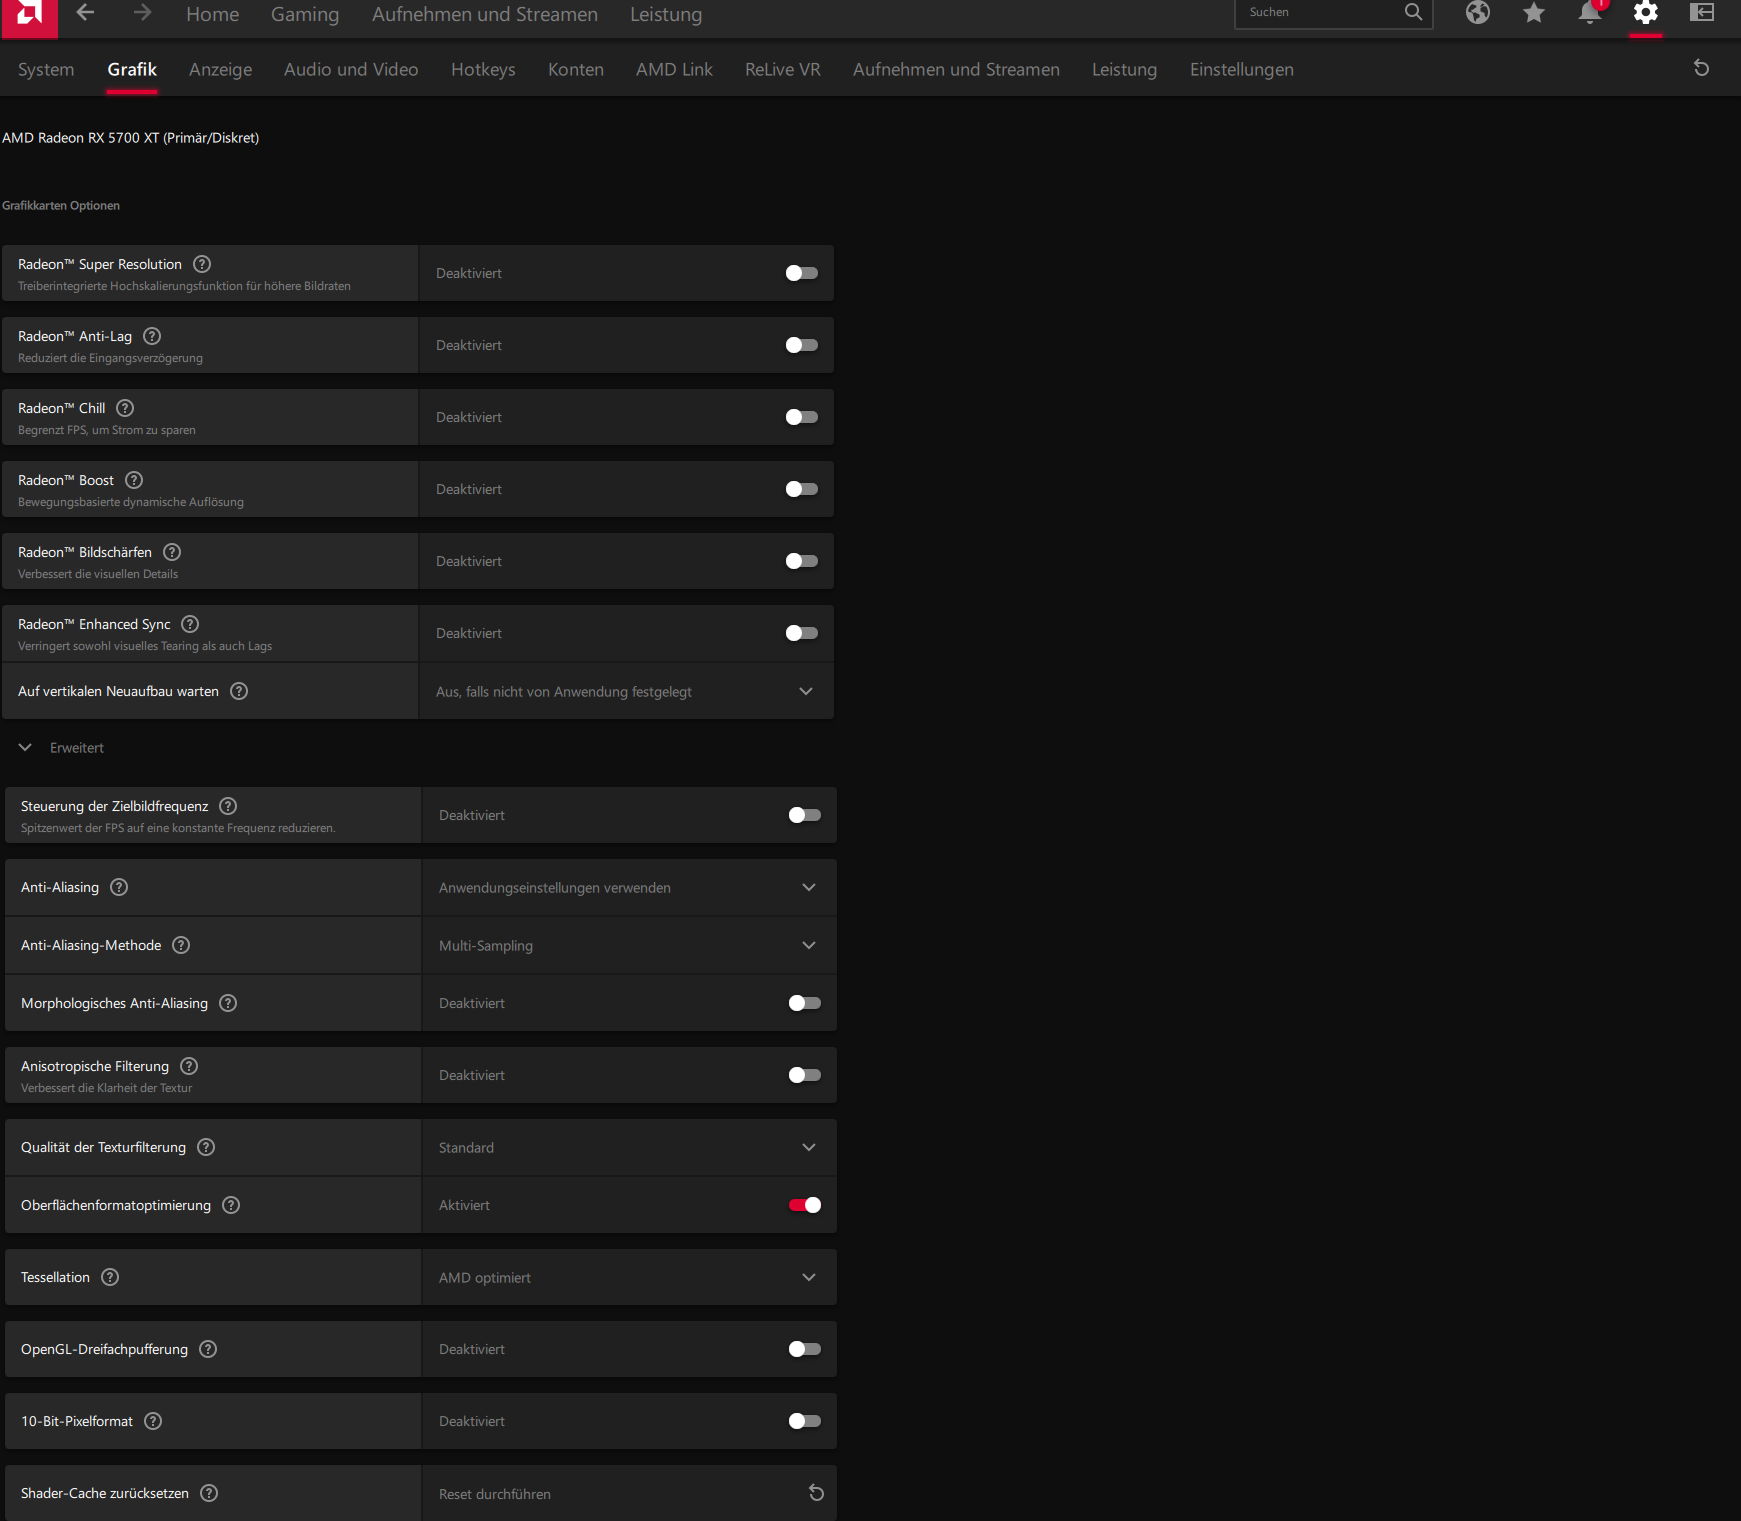Show help for Radeon Chill

coord(125,408)
